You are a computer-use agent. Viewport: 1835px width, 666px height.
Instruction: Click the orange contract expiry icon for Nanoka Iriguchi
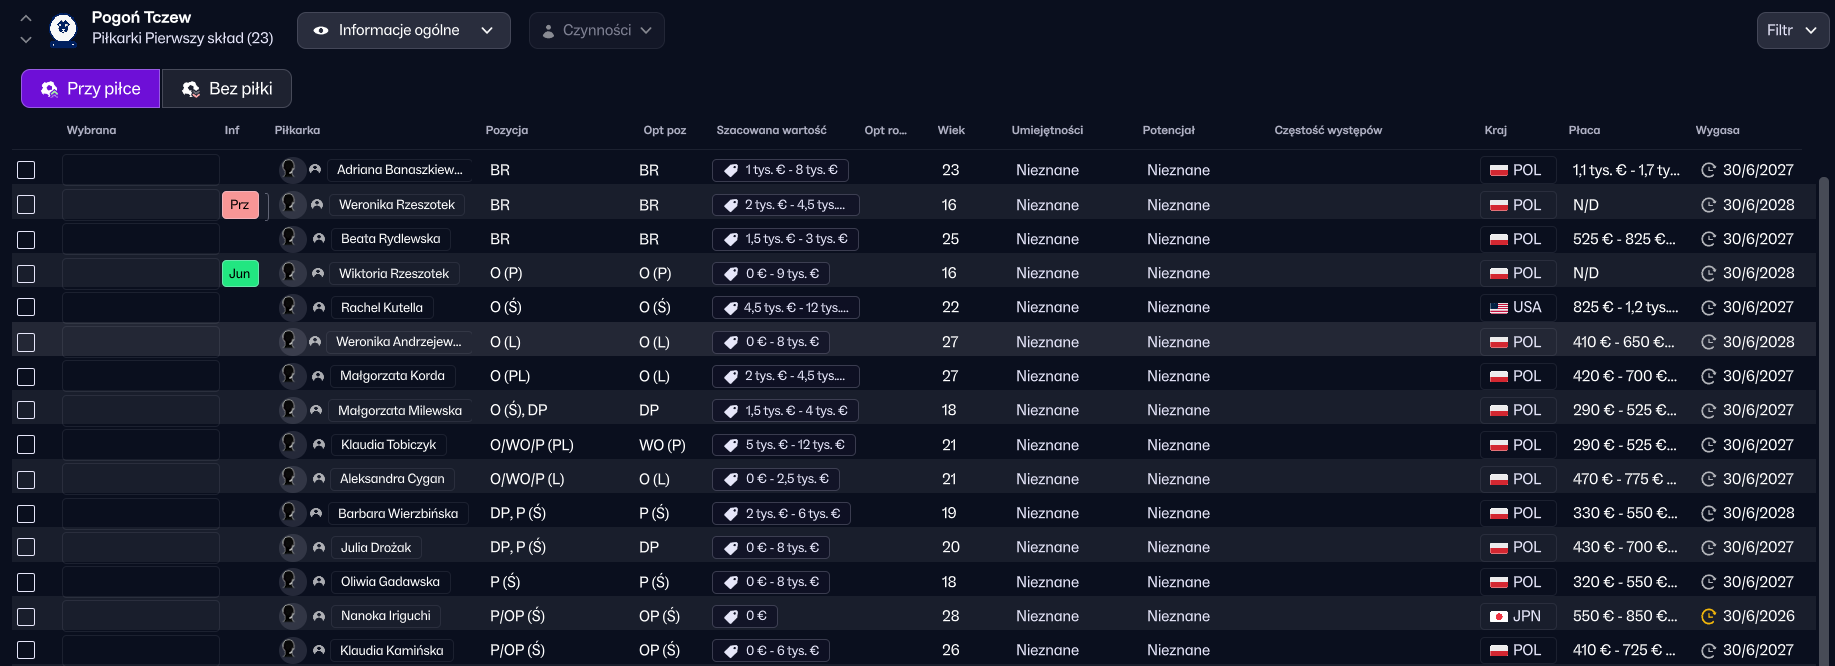pyautogui.click(x=1708, y=616)
